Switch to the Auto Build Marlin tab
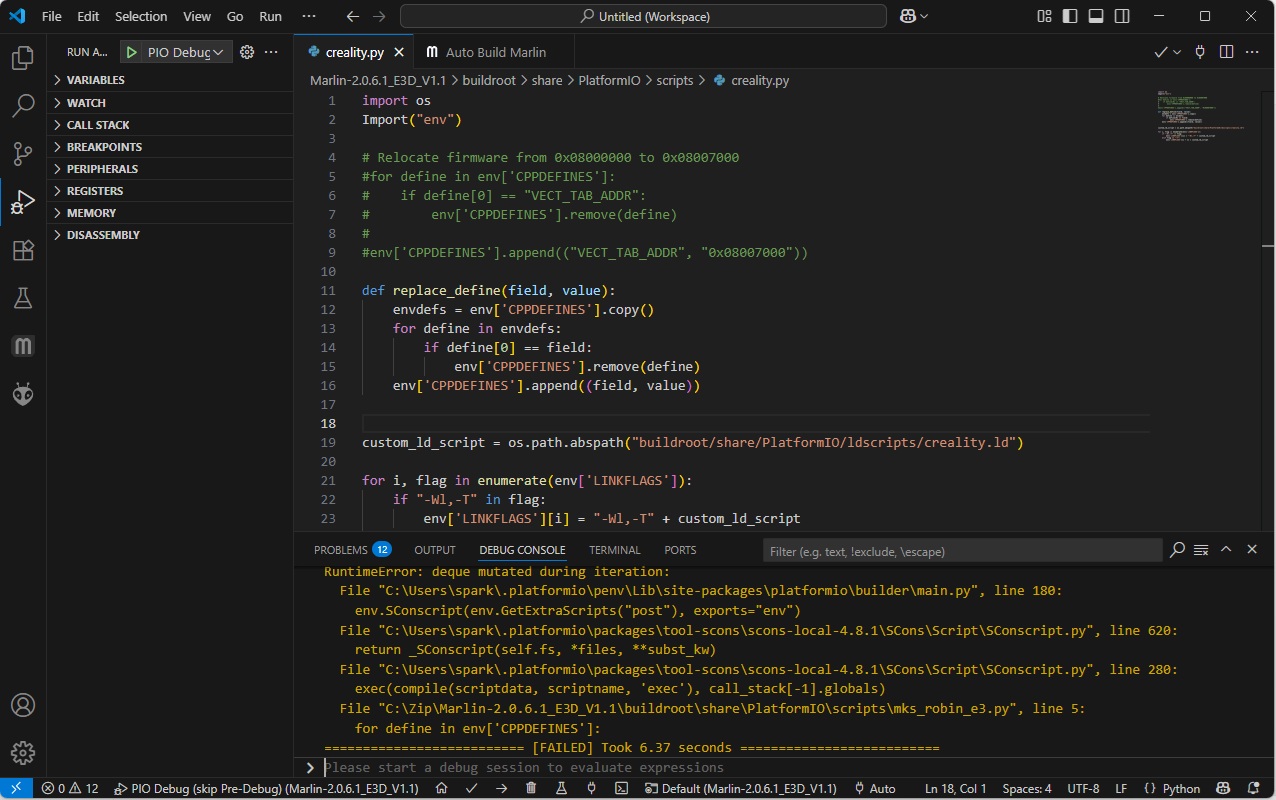This screenshot has width=1276, height=800. tap(495, 52)
